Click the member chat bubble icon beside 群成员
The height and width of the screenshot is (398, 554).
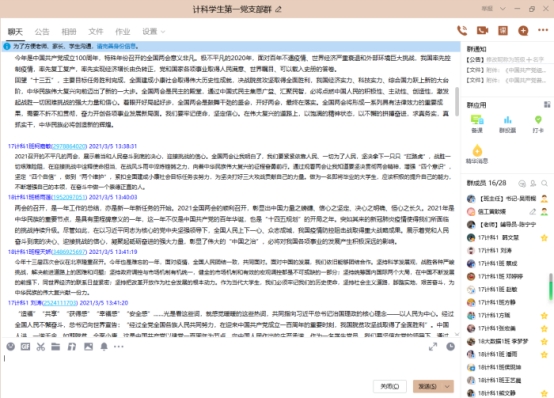(x=522, y=183)
